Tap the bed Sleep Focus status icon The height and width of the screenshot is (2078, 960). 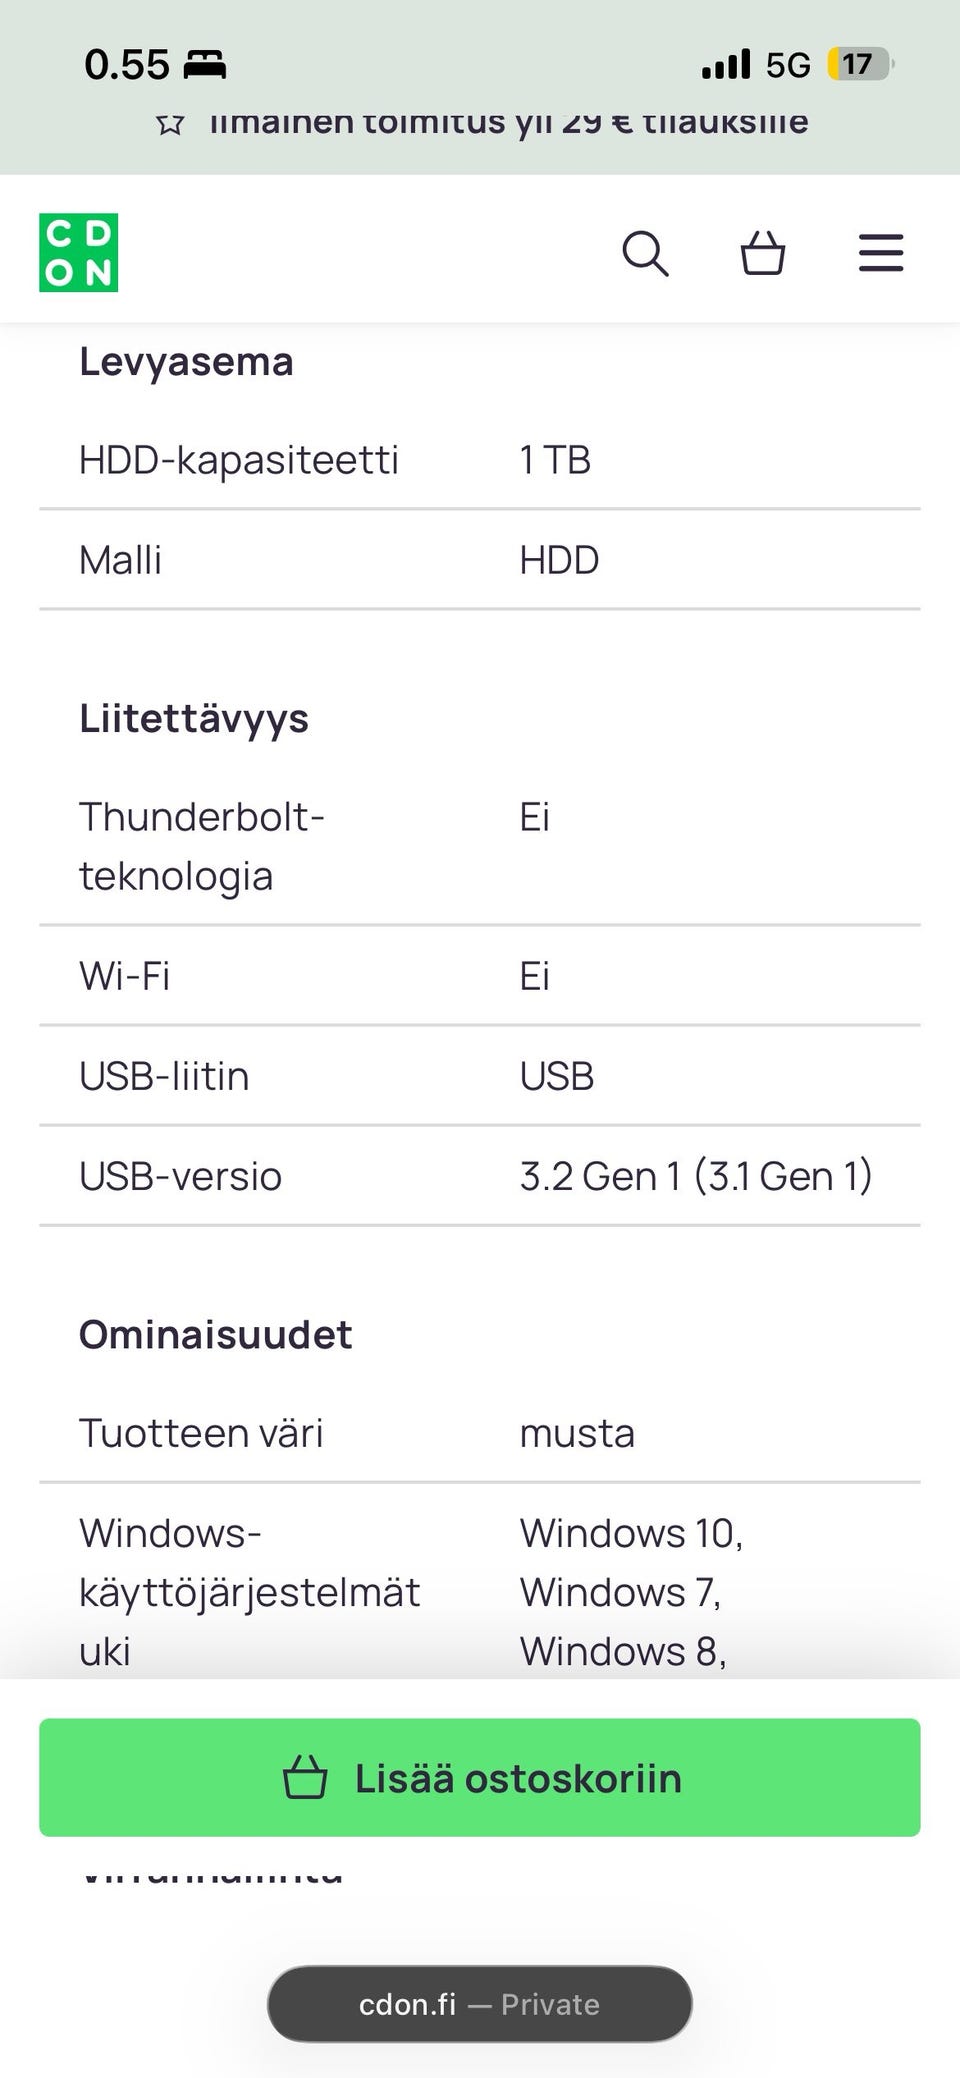[x=205, y=65]
